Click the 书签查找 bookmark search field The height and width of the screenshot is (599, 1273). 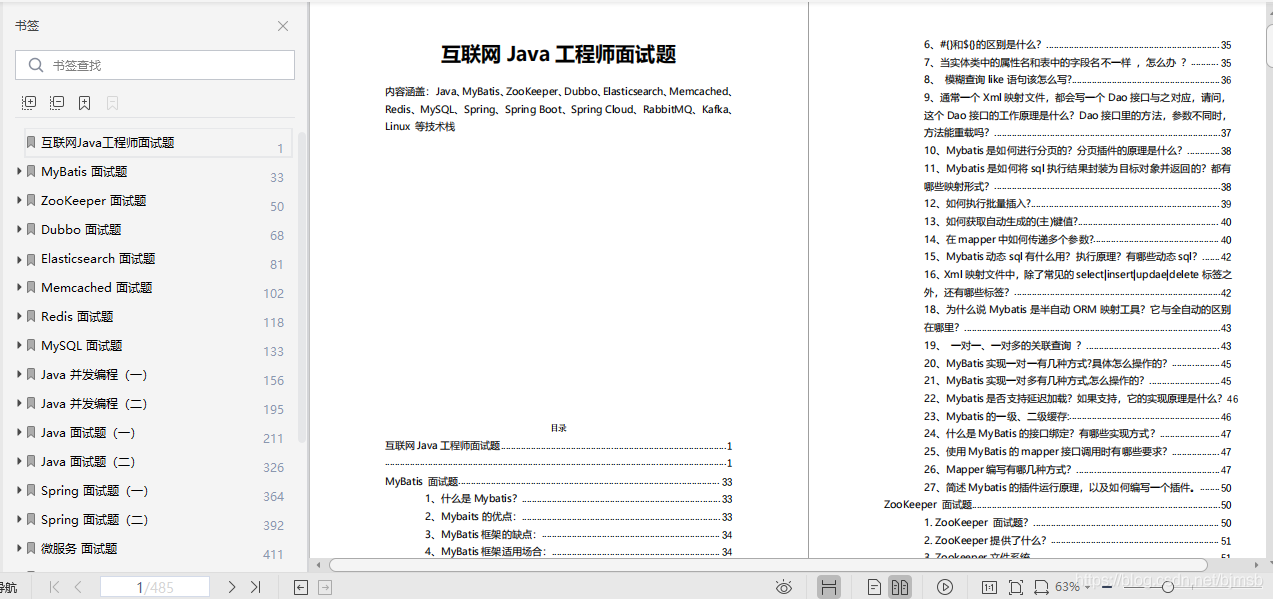[x=155, y=65]
